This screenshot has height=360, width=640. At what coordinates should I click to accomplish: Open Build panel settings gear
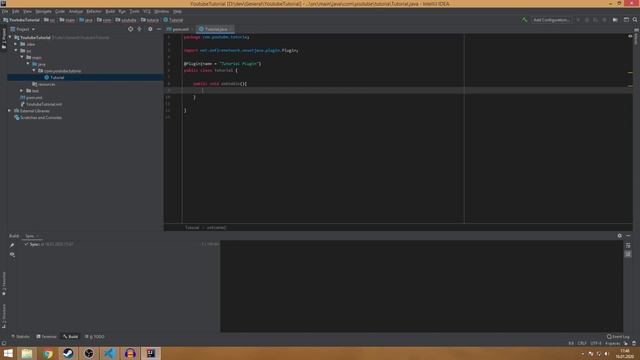[x=620, y=236]
